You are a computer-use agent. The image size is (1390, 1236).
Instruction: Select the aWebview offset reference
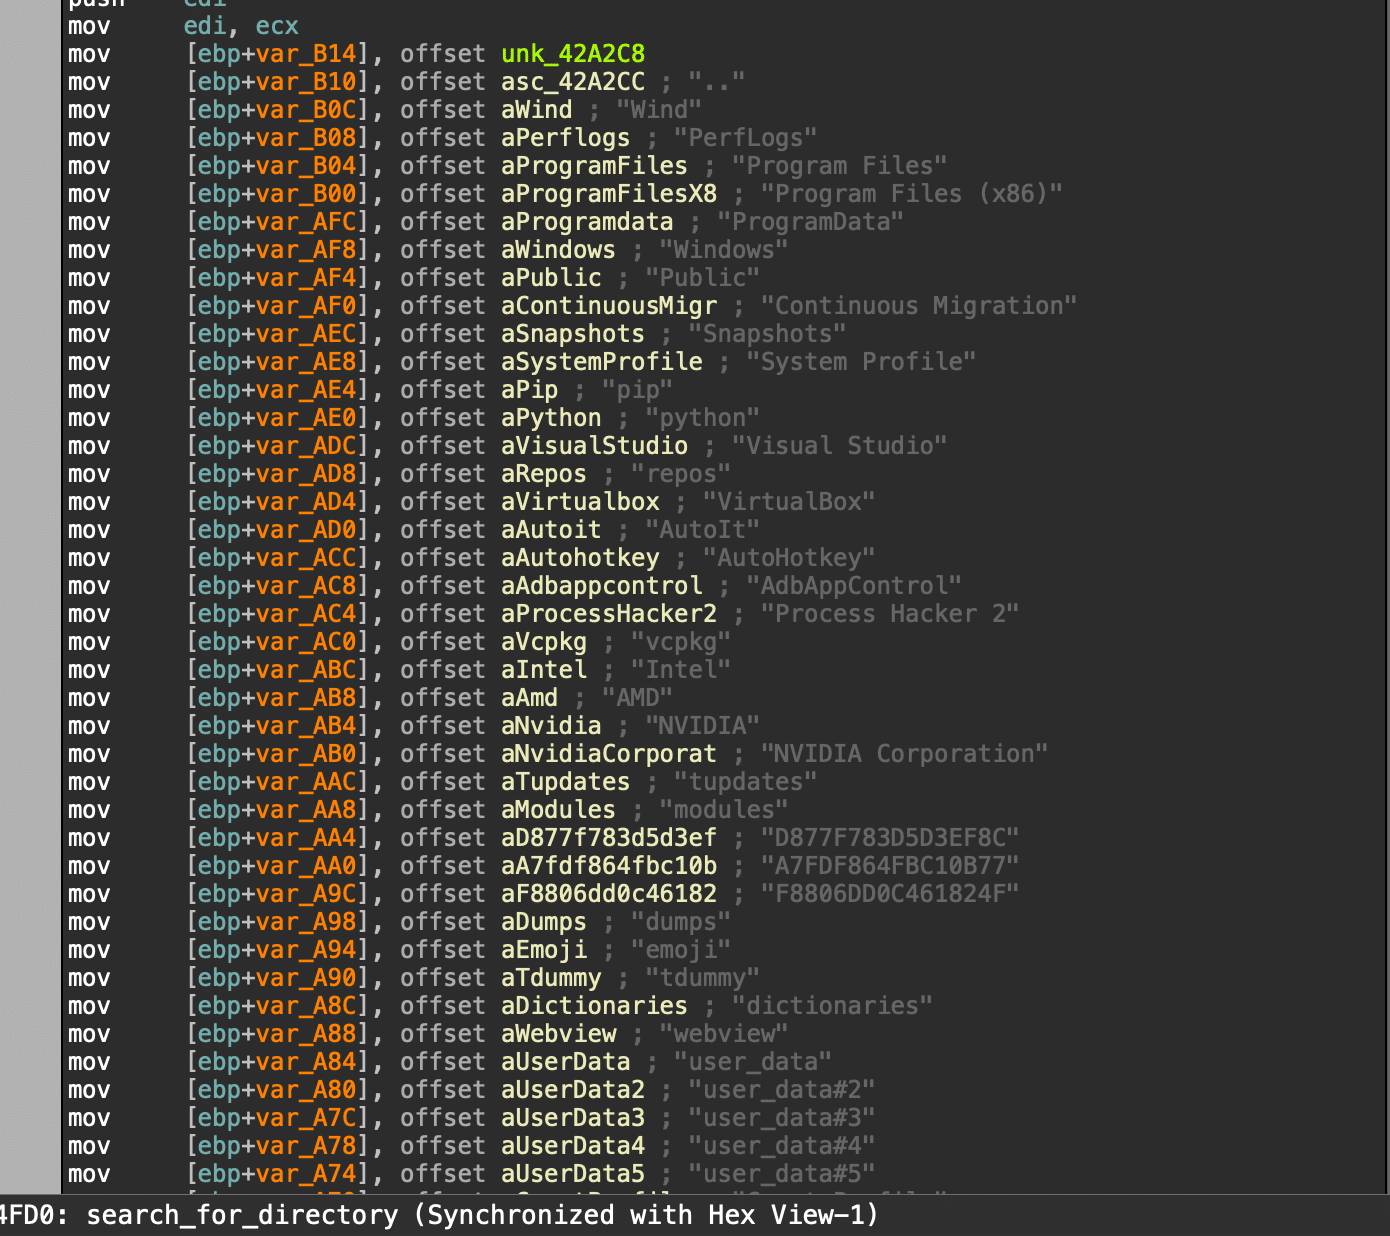(558, 1034)
